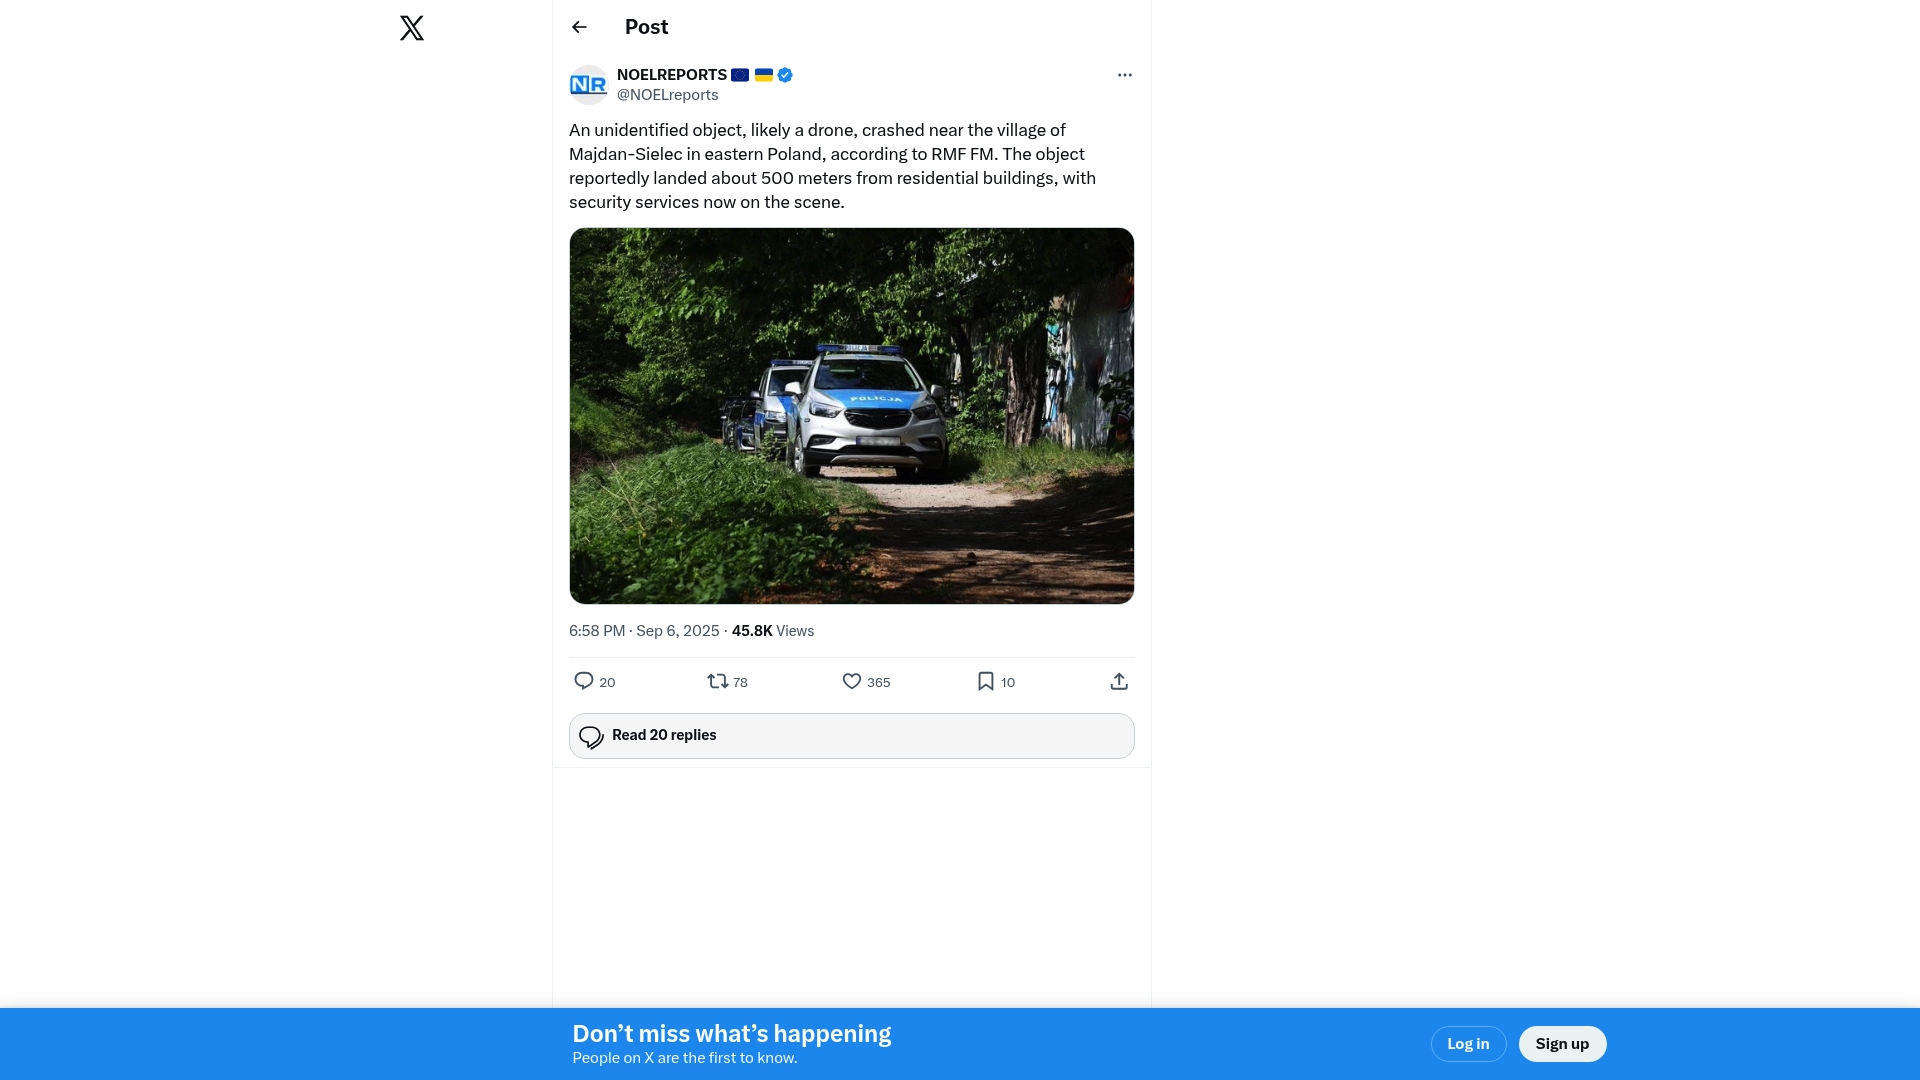Viewport: 1920px width, 1080px height.
Task: Click the blue verified badge
Action: [x=785, y=75]
